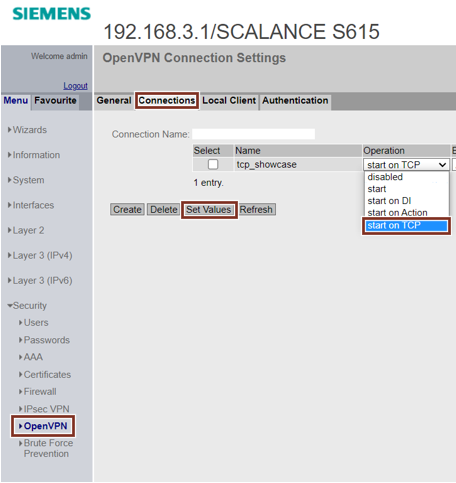Click the Select column header

[x=213, y=151]
